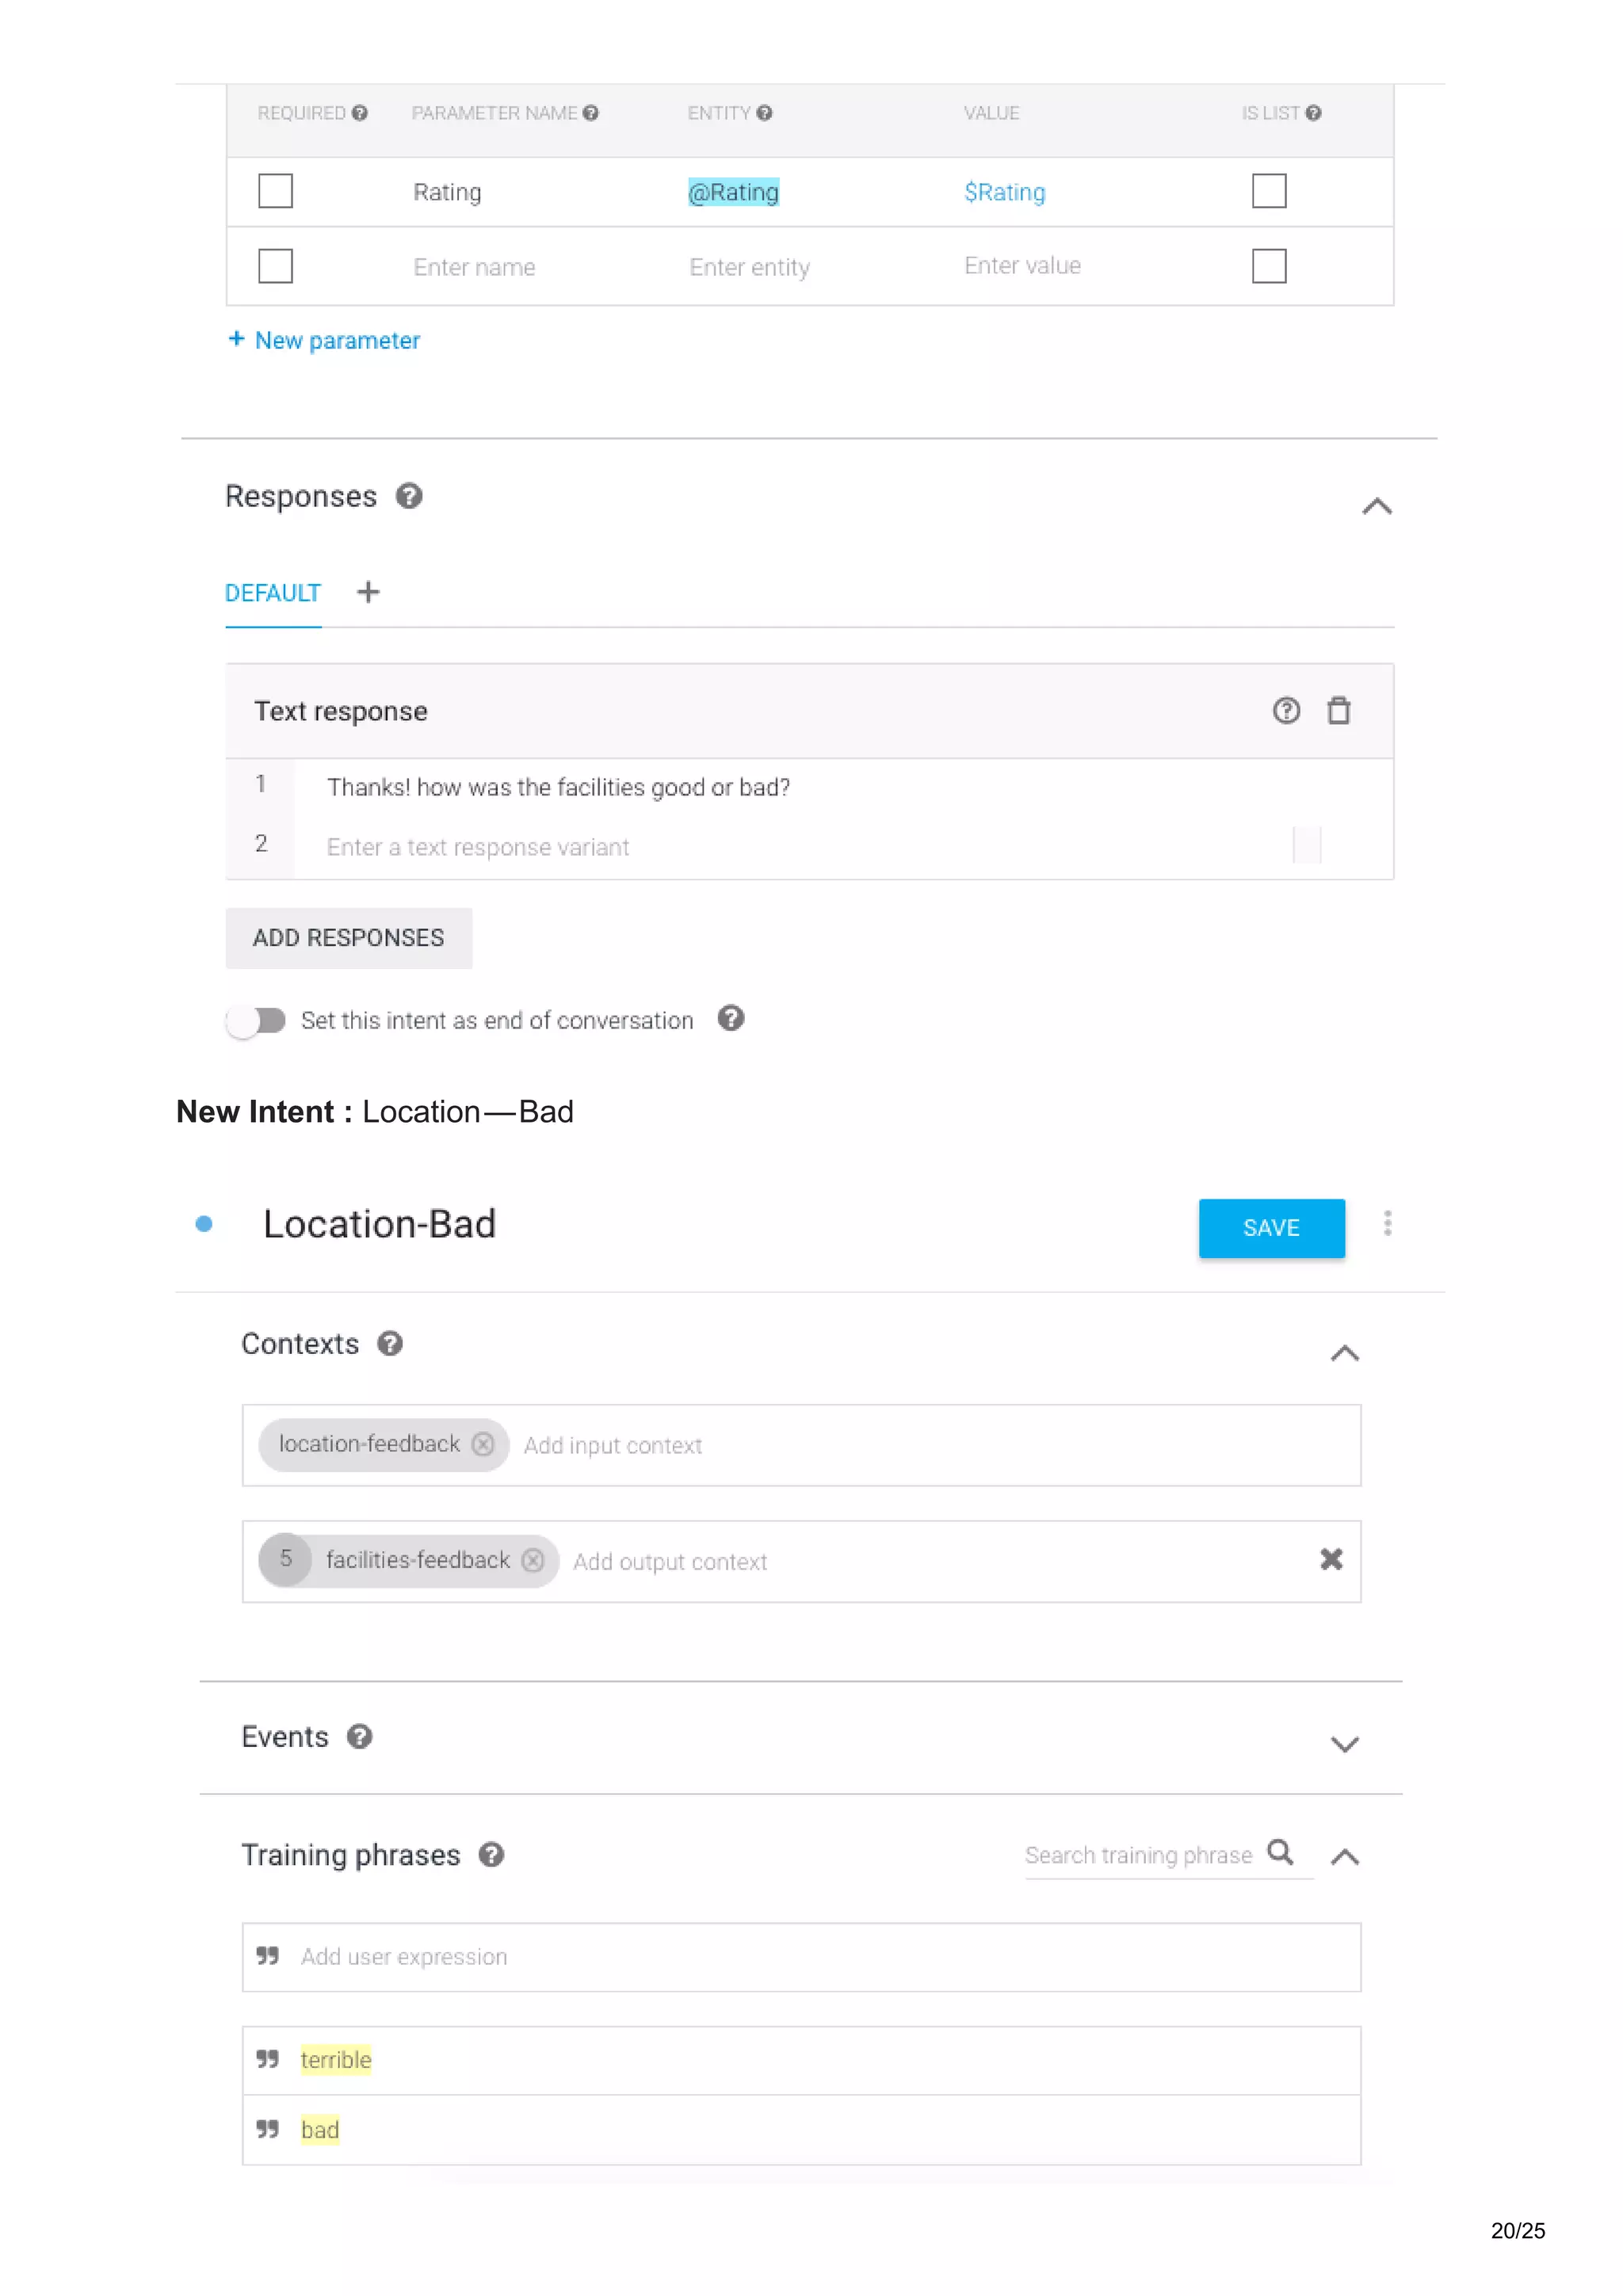The image size is (1623, 2296).
Task: Select the DEFAULT responses tab
Action: tap(272, 593)
